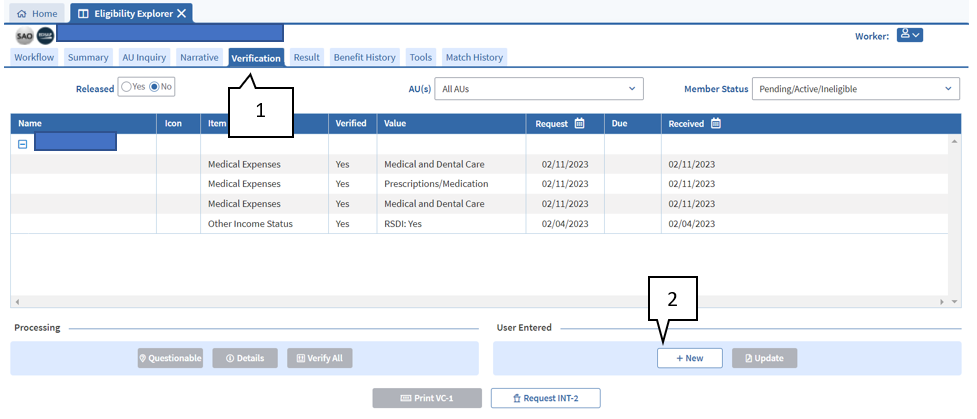Open the Match History tab
Screen dimensions: 977x419
coord(474,57)
